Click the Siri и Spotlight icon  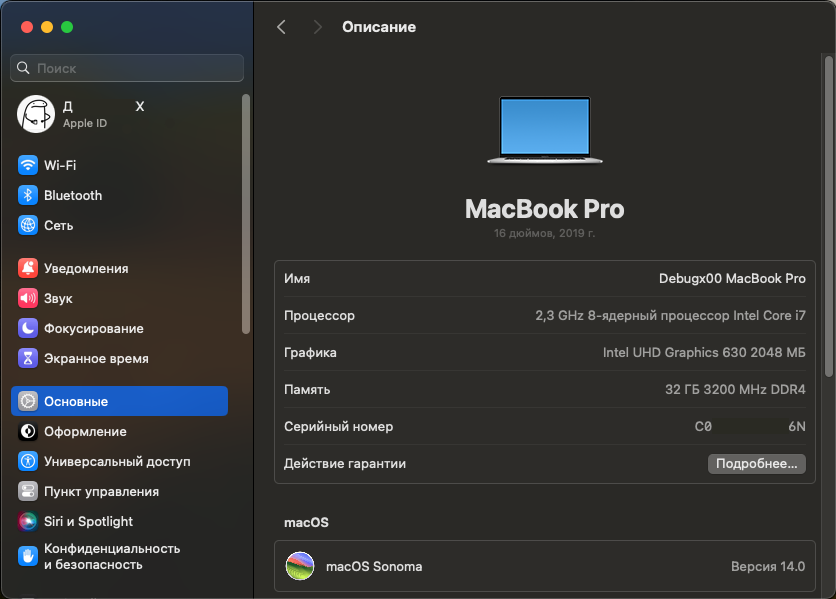pyautogui.click(x=28, y=521)
